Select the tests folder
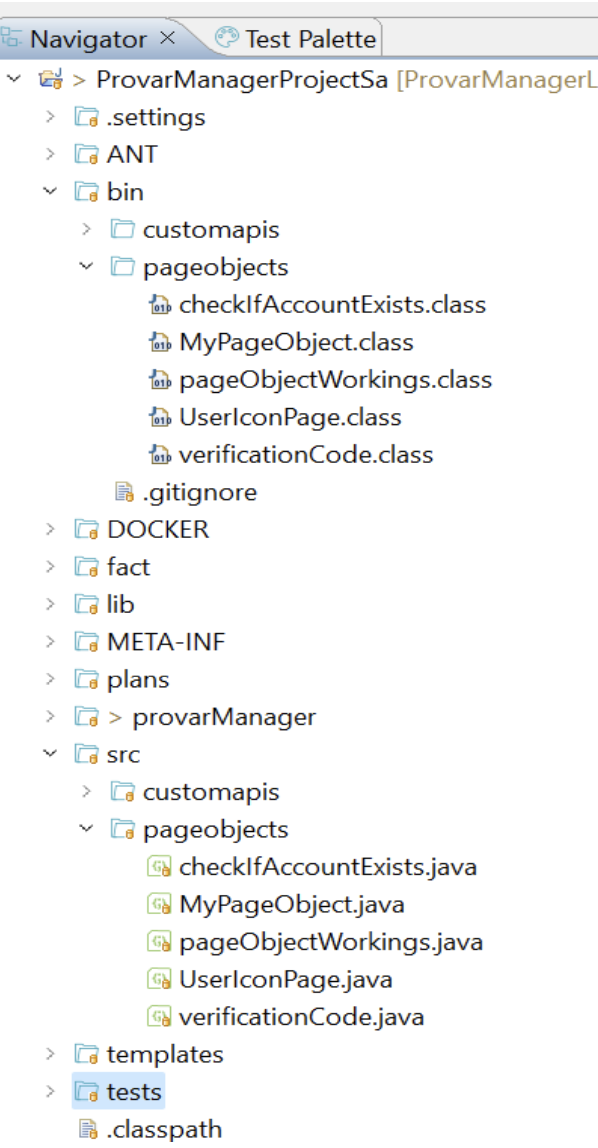 (x=134, y=1092)
